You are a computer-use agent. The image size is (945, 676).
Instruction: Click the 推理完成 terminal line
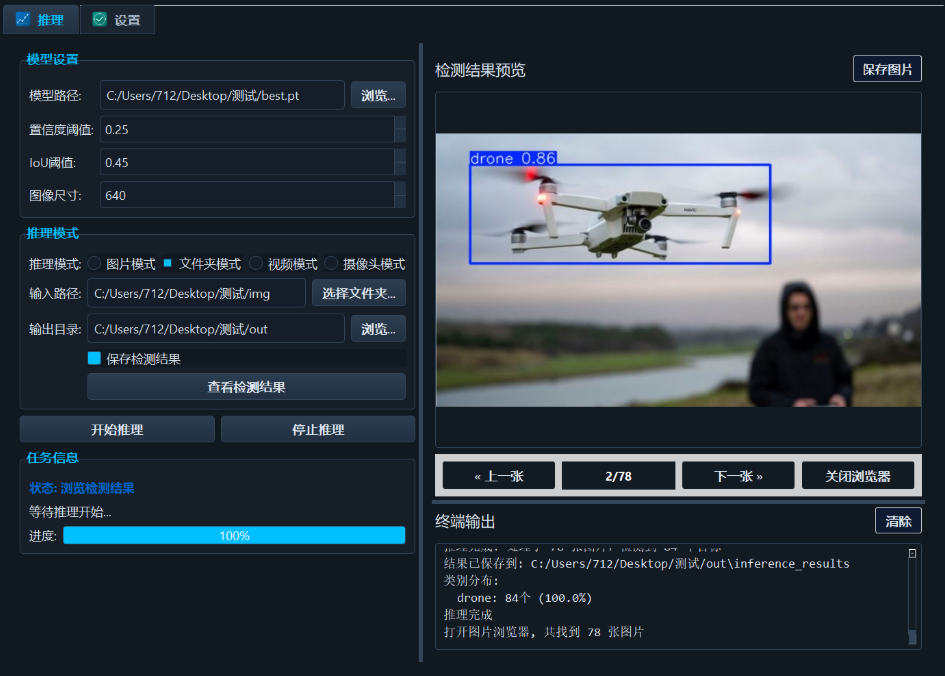pyautogui.click(x=468, y=615)
